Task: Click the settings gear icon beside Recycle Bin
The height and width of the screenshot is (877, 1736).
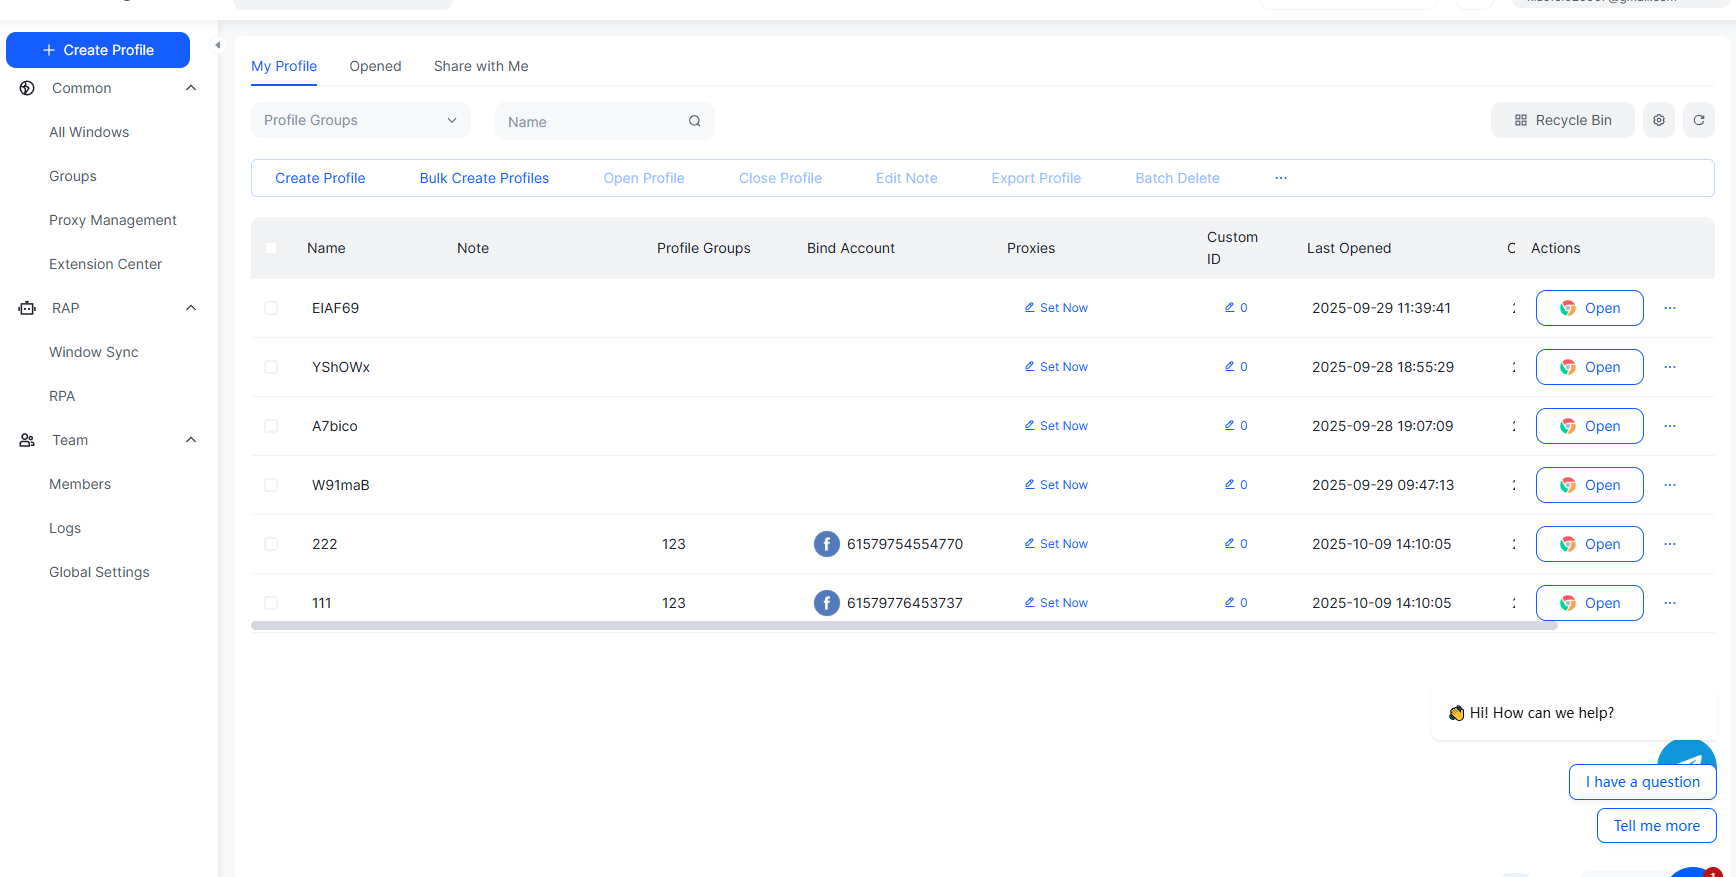Action: pyautogui.click(x=1658, y=120)
